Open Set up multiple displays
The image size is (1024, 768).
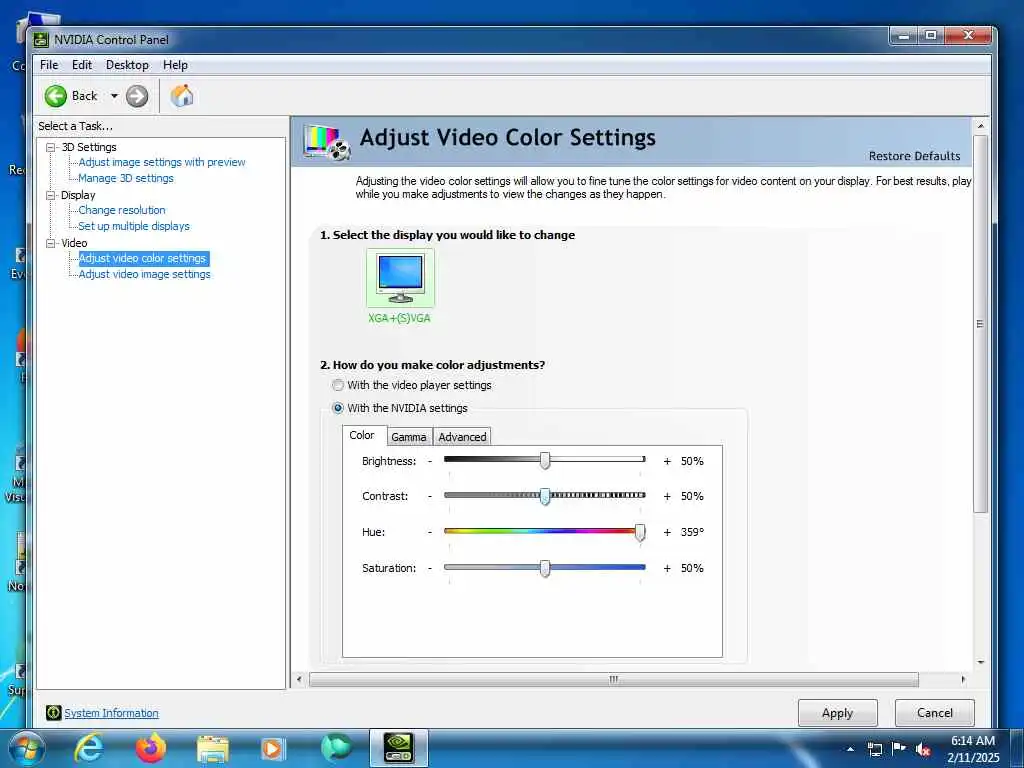click(134, 227)
